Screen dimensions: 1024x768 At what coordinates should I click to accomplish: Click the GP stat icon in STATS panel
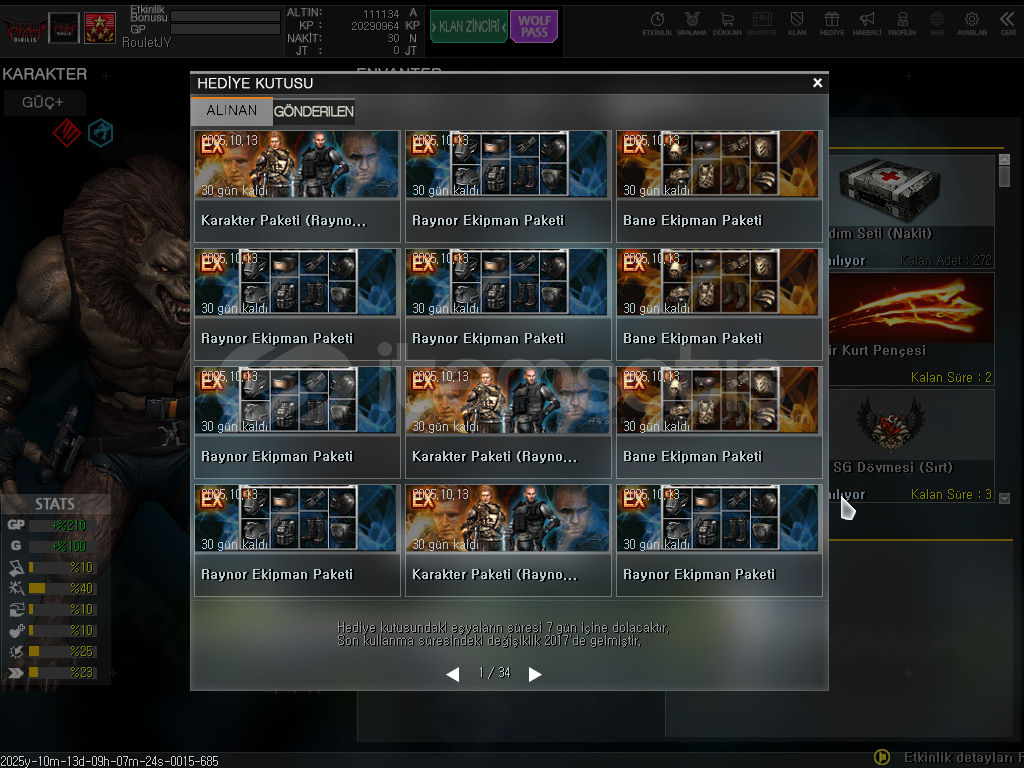(x=16, y=524)
